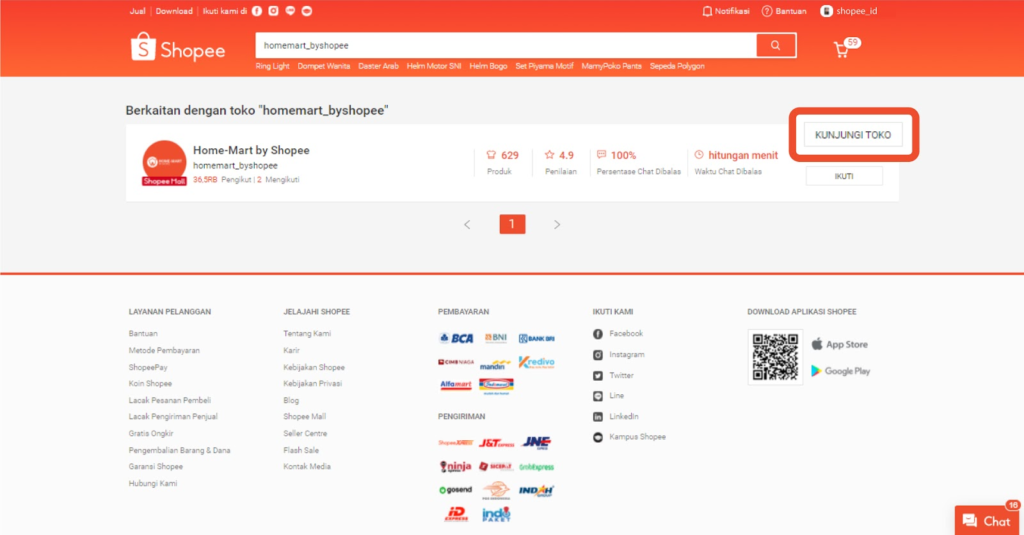Open the shopping cart icon

pos(842,50)
